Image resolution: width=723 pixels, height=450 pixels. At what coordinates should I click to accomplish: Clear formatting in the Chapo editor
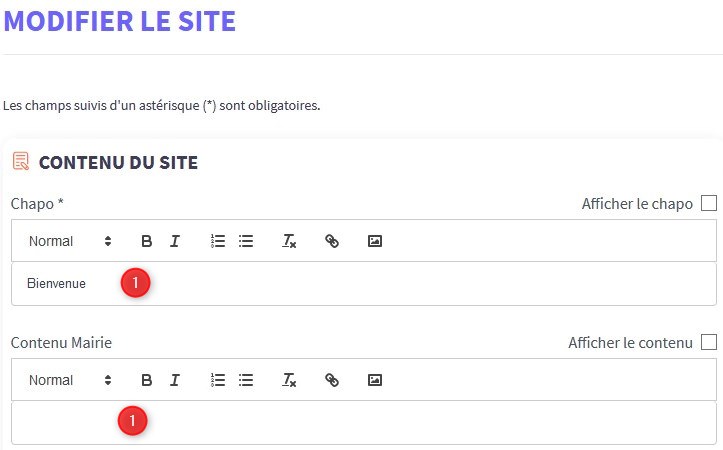click(x=289, y=241)
